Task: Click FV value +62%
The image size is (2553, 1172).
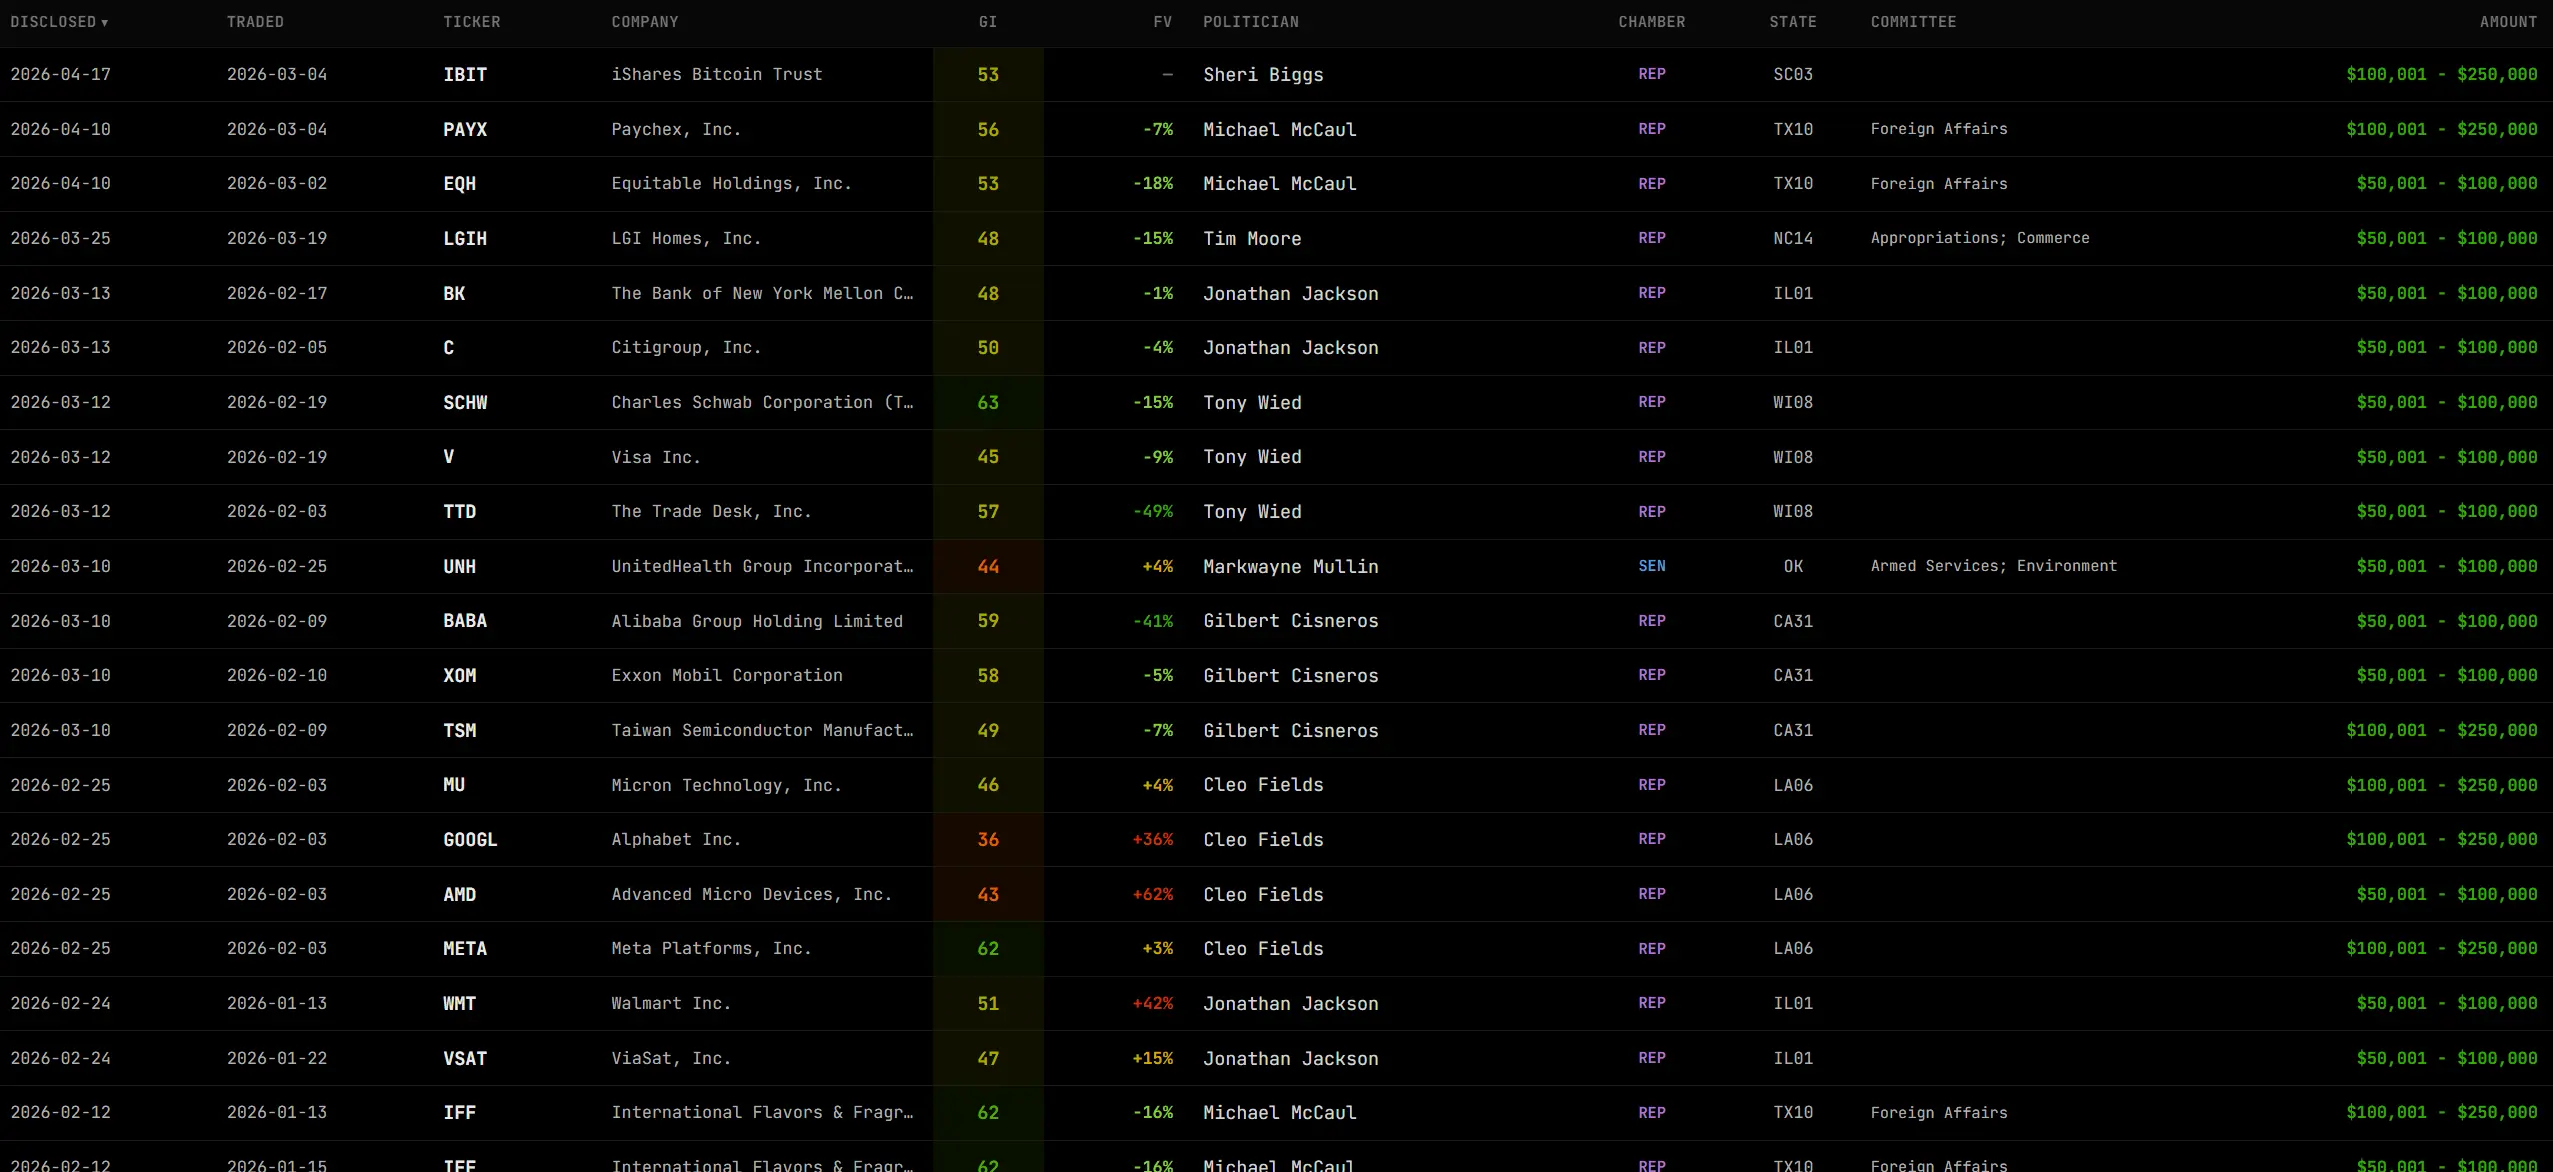Action: [x=1153, y=895]
